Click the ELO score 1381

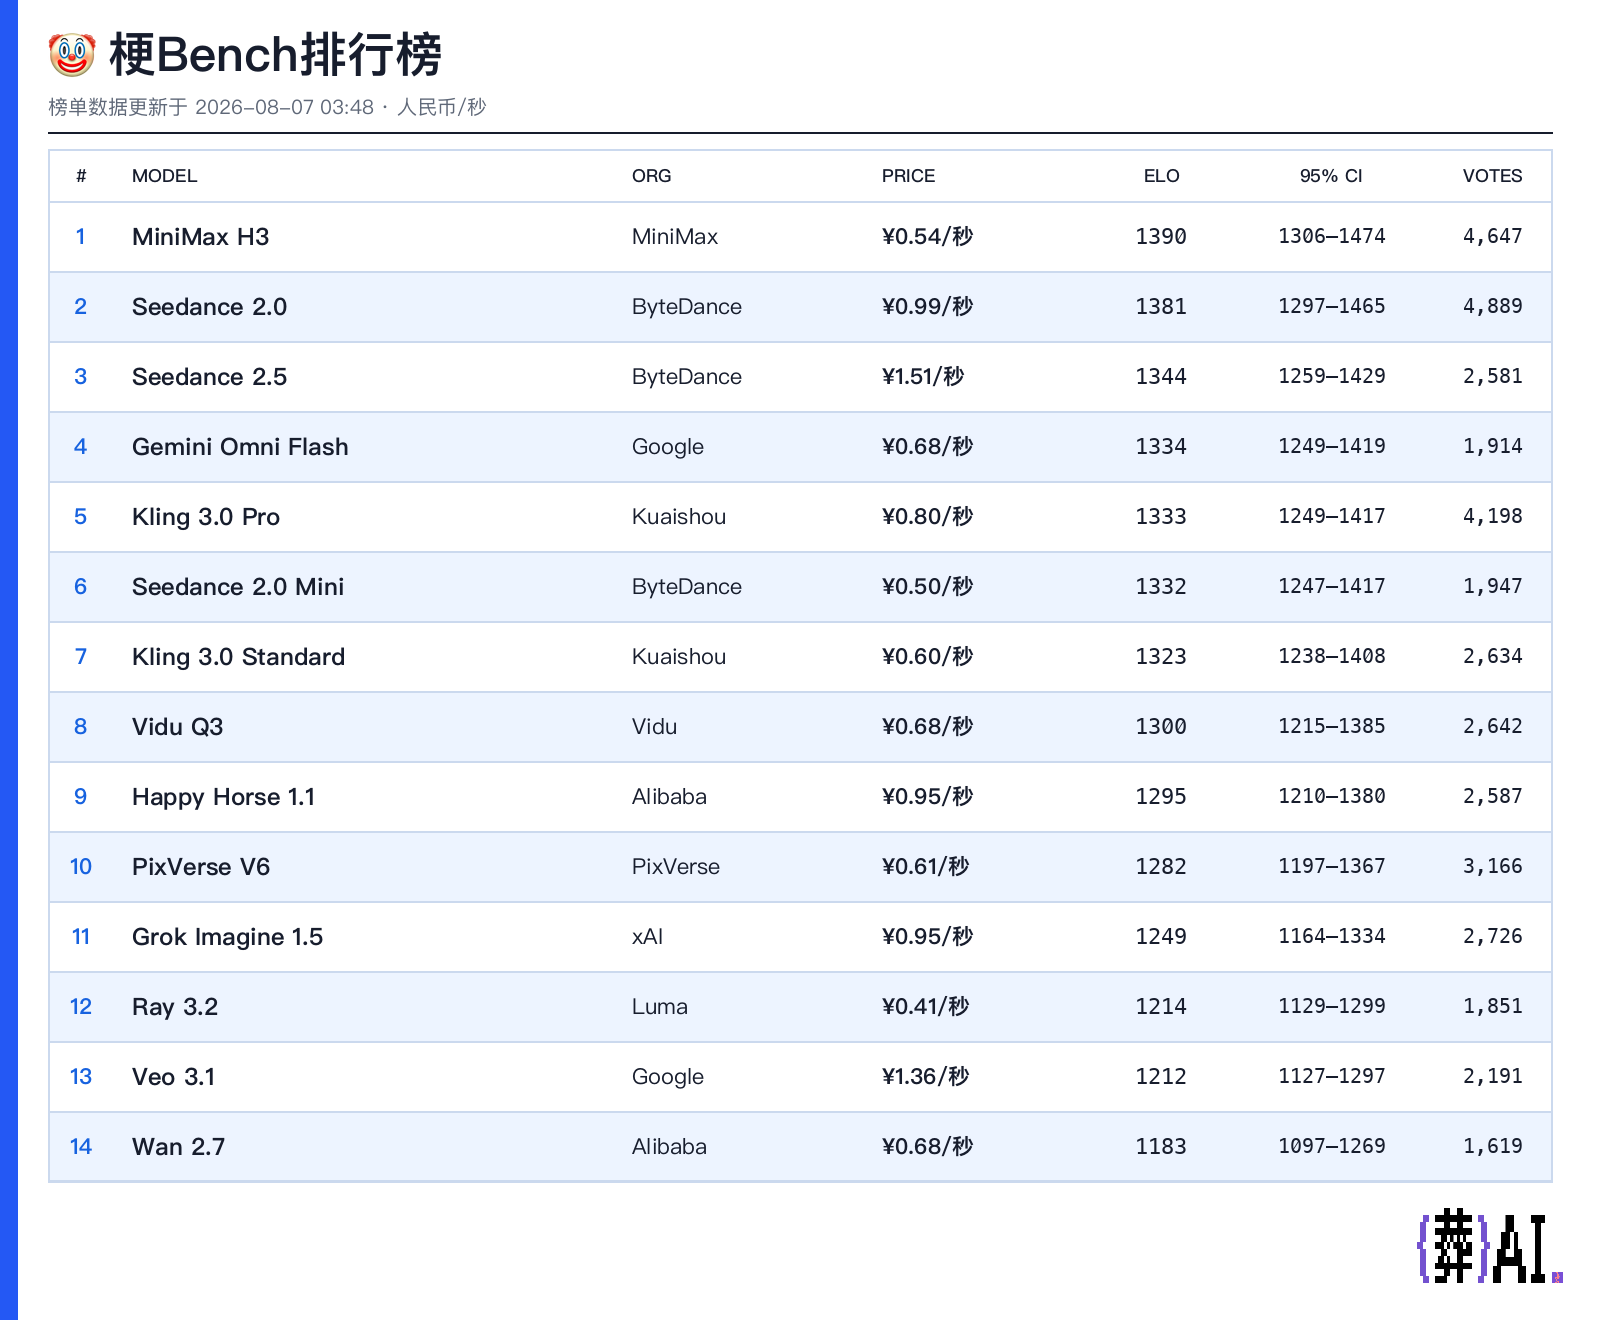tap(1161, 307)
